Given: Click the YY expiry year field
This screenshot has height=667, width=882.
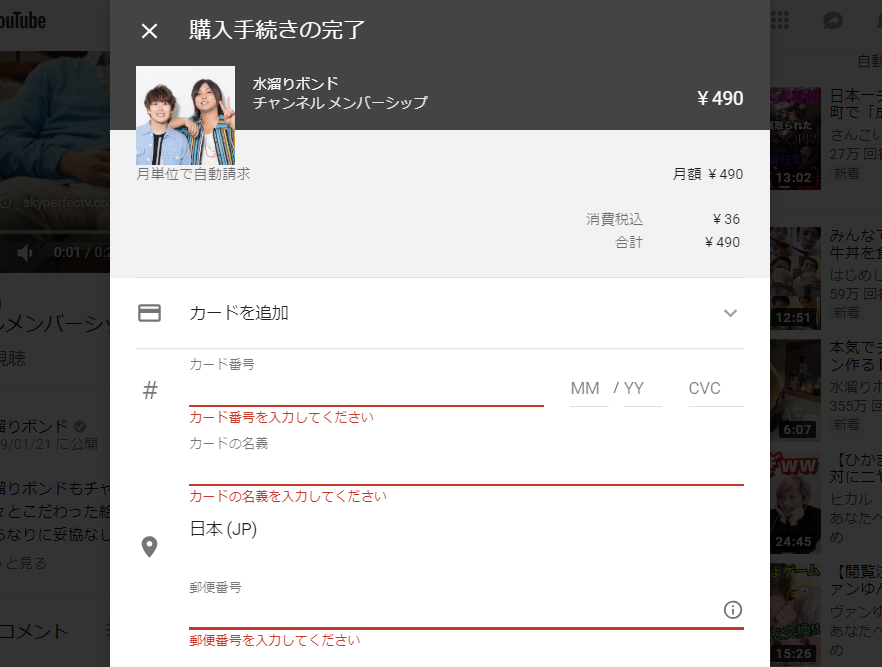Looking at the screenshot, I should pos(641,389).
